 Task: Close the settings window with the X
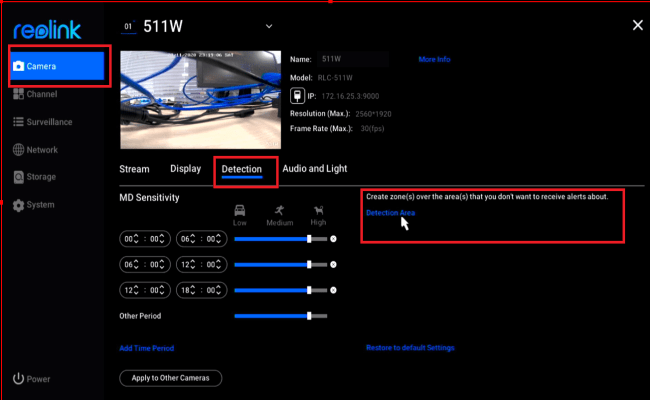point(638,25)
